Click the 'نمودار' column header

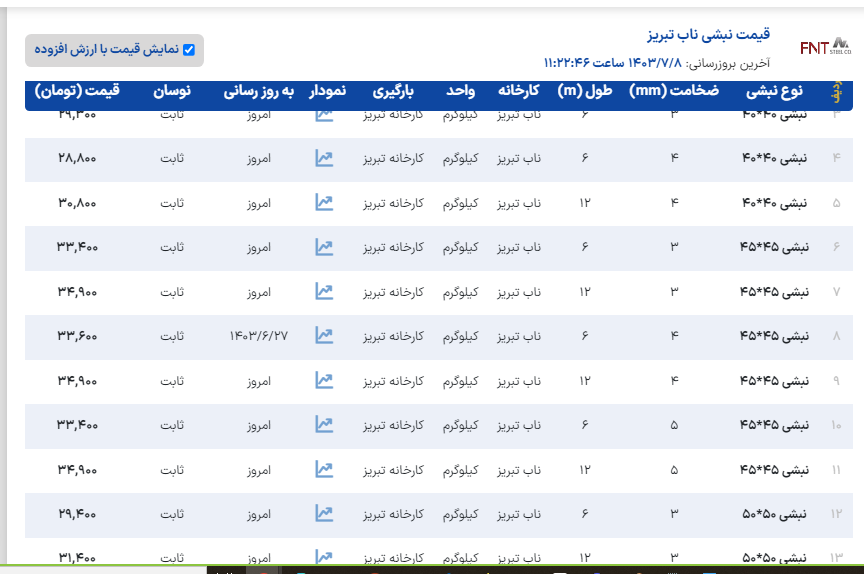coord(327,91)
